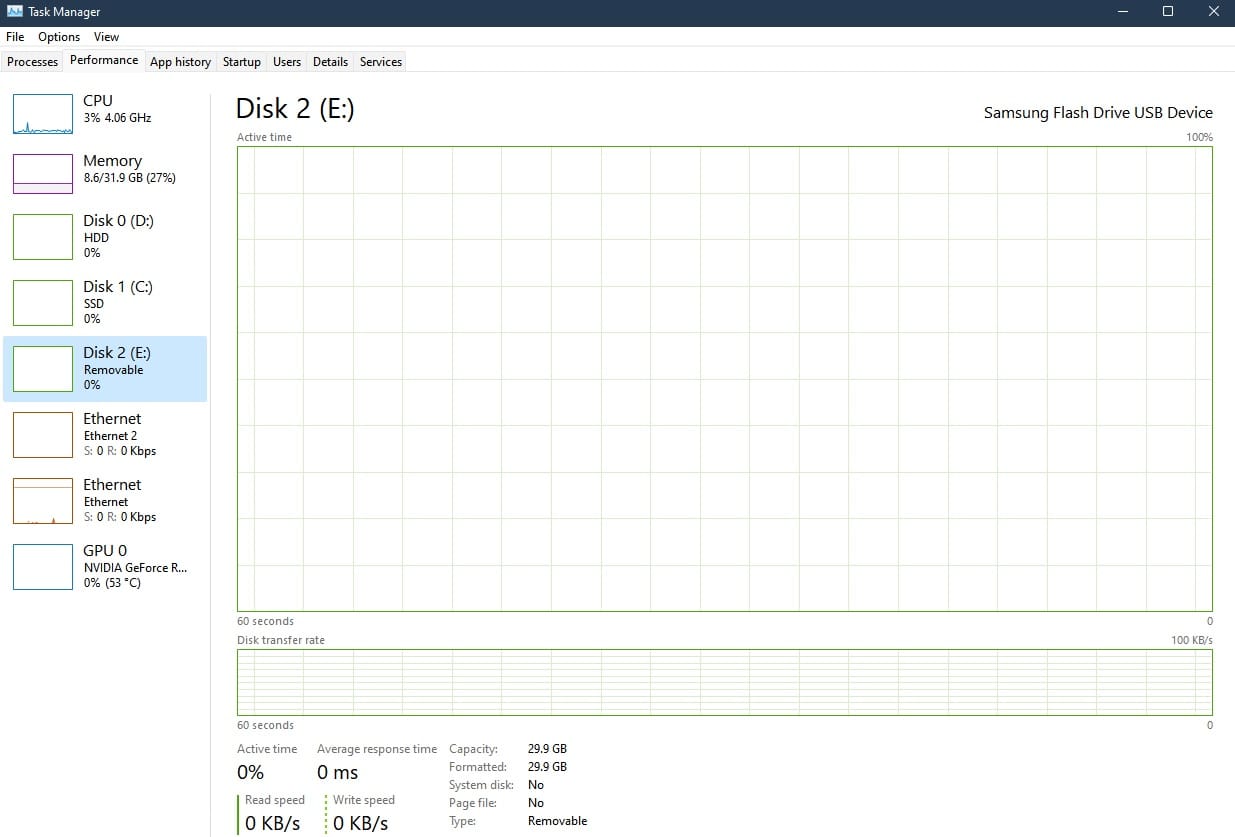
Task: Open the Startup tab
Action: point(242,62)
